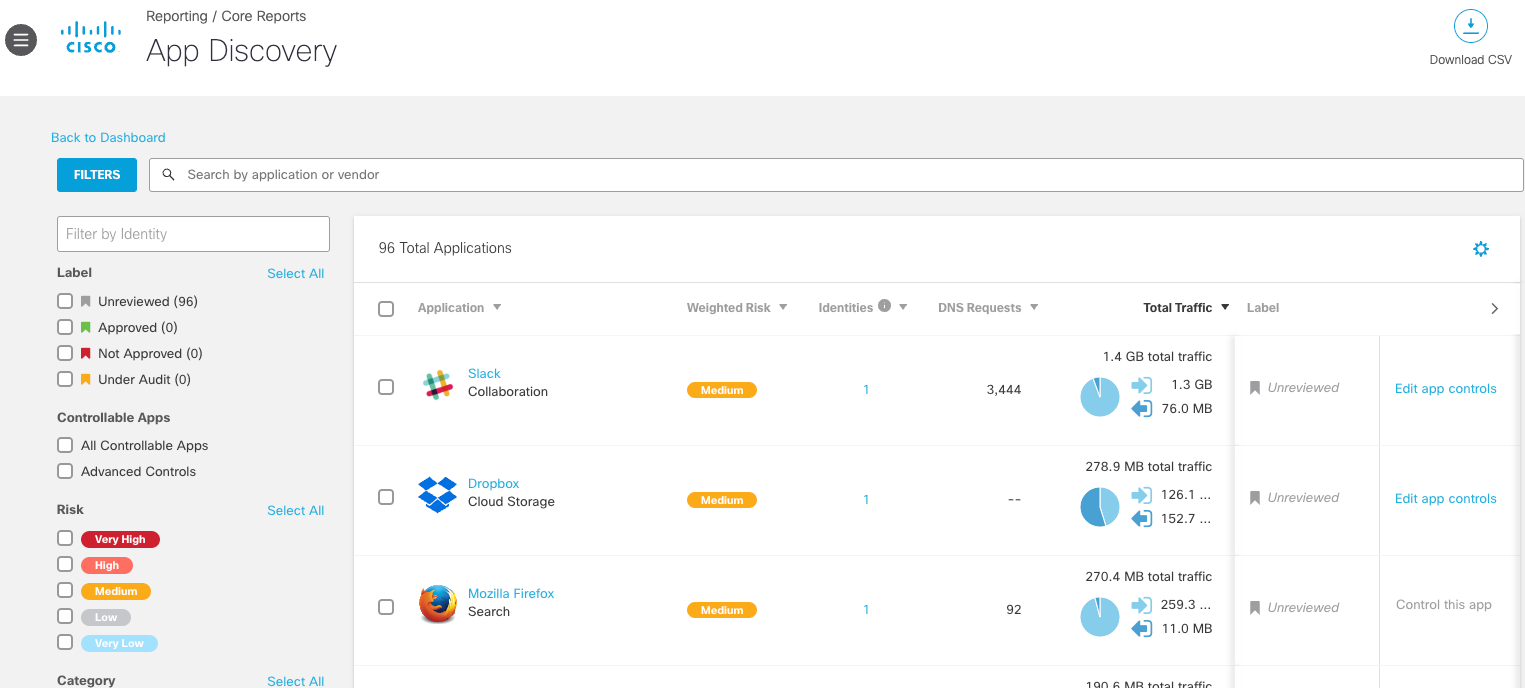
Task: Check the Unreviewed (96) label filter
Action: click(65, 301)
